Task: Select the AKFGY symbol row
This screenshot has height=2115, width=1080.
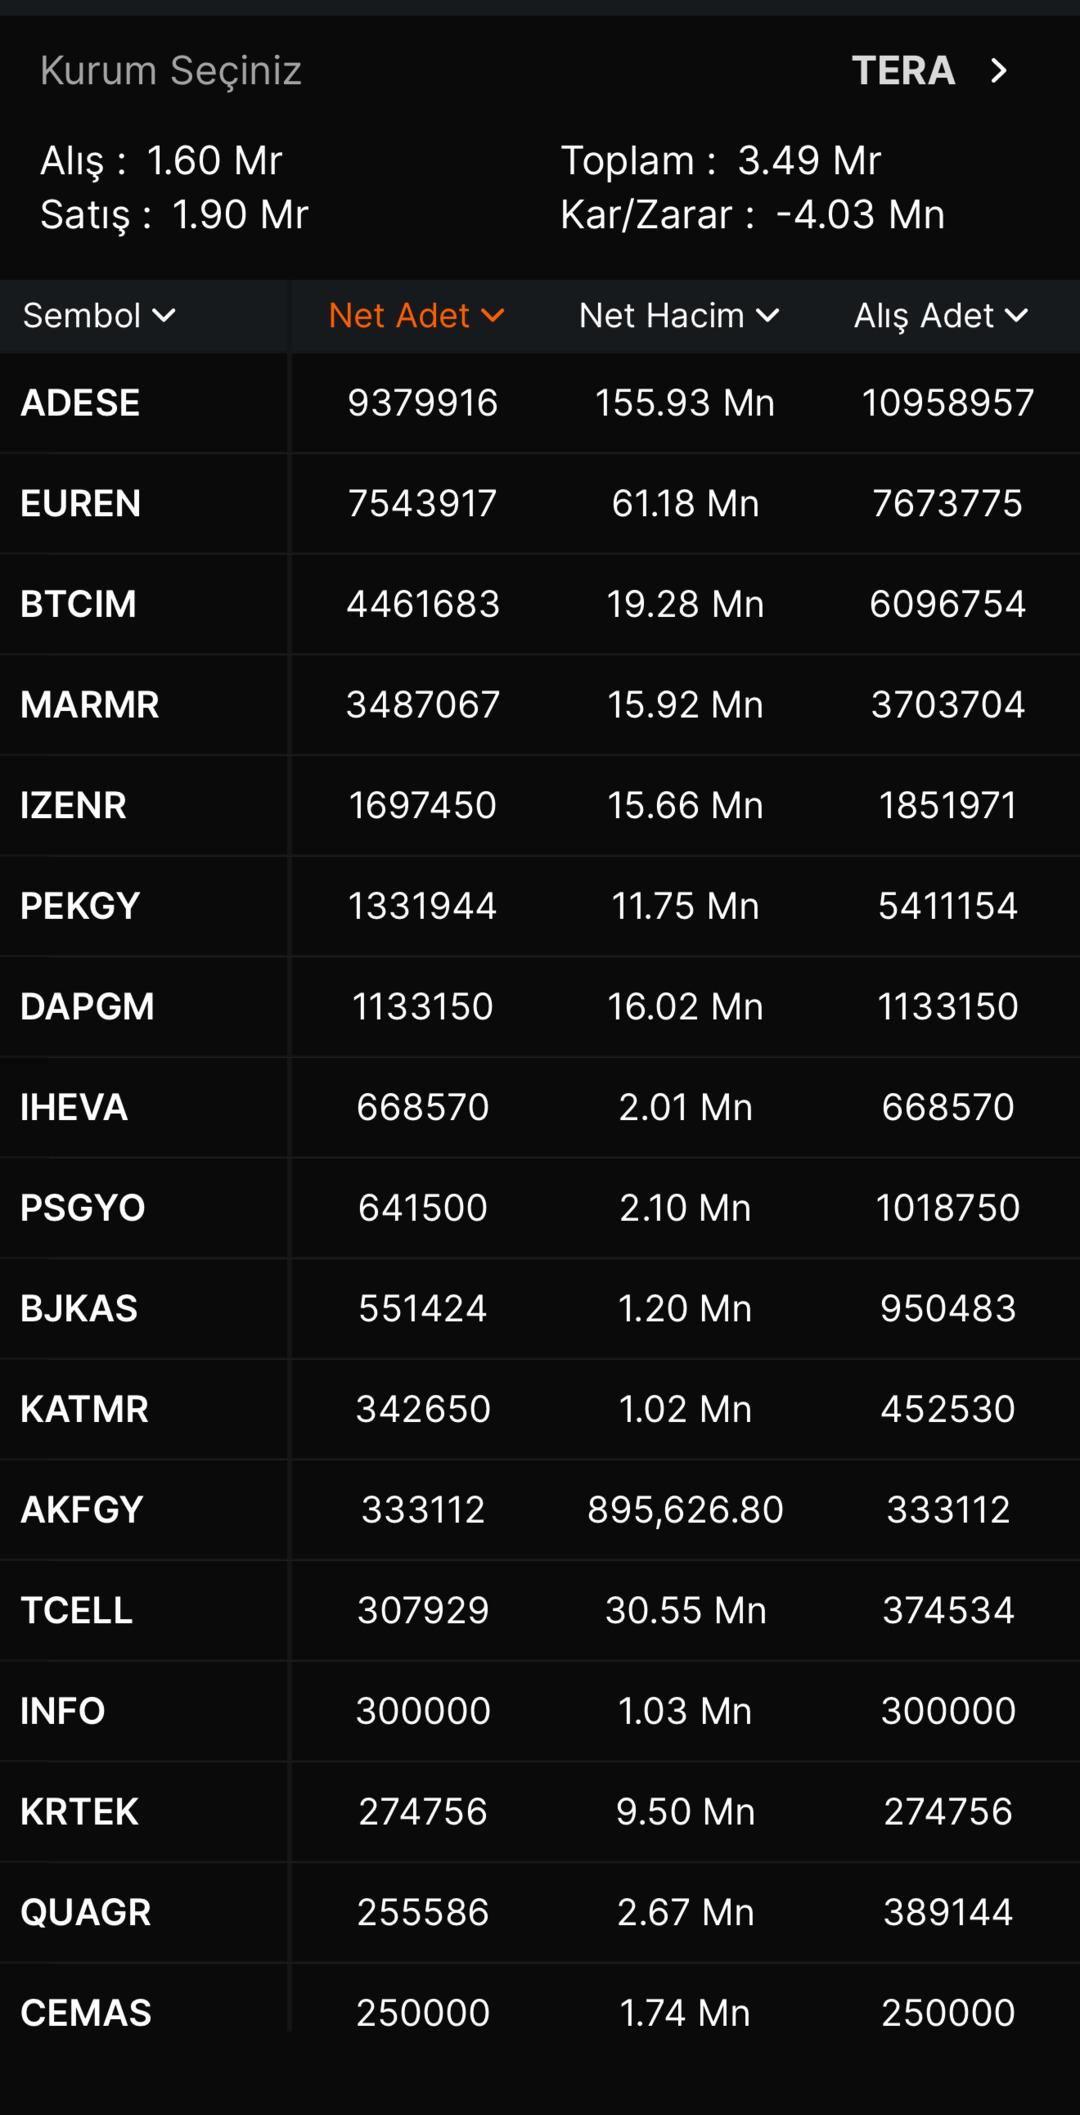Action: point(82,1510)
